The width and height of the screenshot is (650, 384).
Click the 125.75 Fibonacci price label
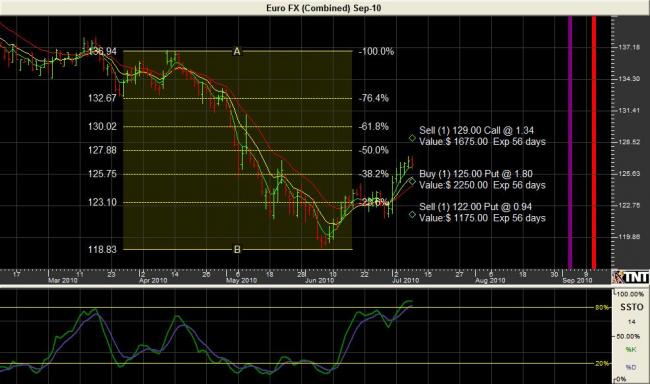[102, 174]
